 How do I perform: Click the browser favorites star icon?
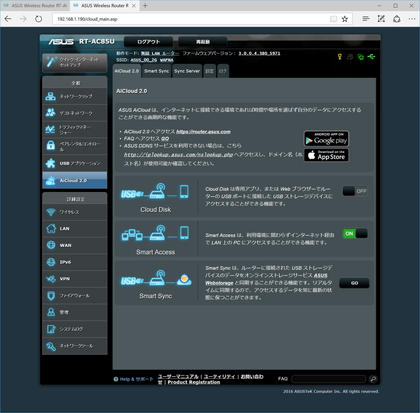(345, 19)
